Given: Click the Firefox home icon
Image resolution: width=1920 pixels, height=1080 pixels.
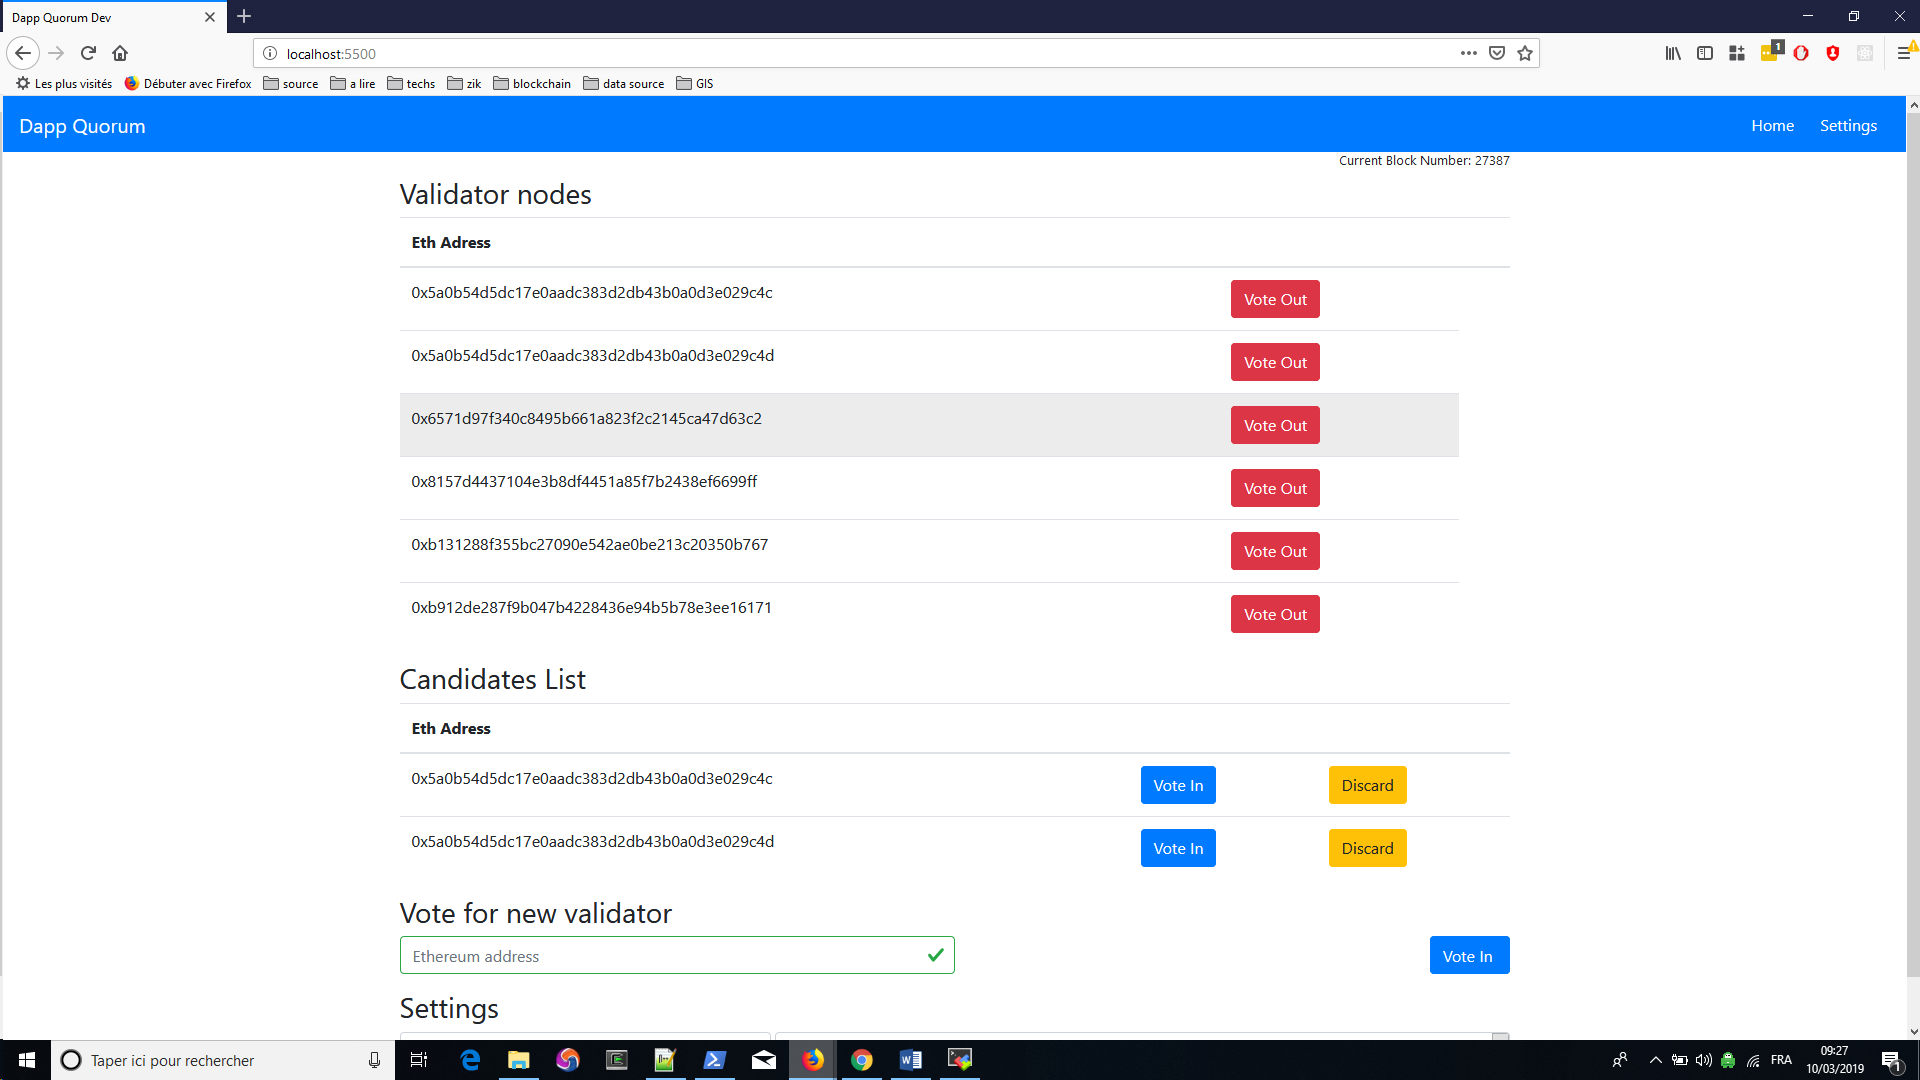Looking at the screenshot, I should [x=120, y=53].
